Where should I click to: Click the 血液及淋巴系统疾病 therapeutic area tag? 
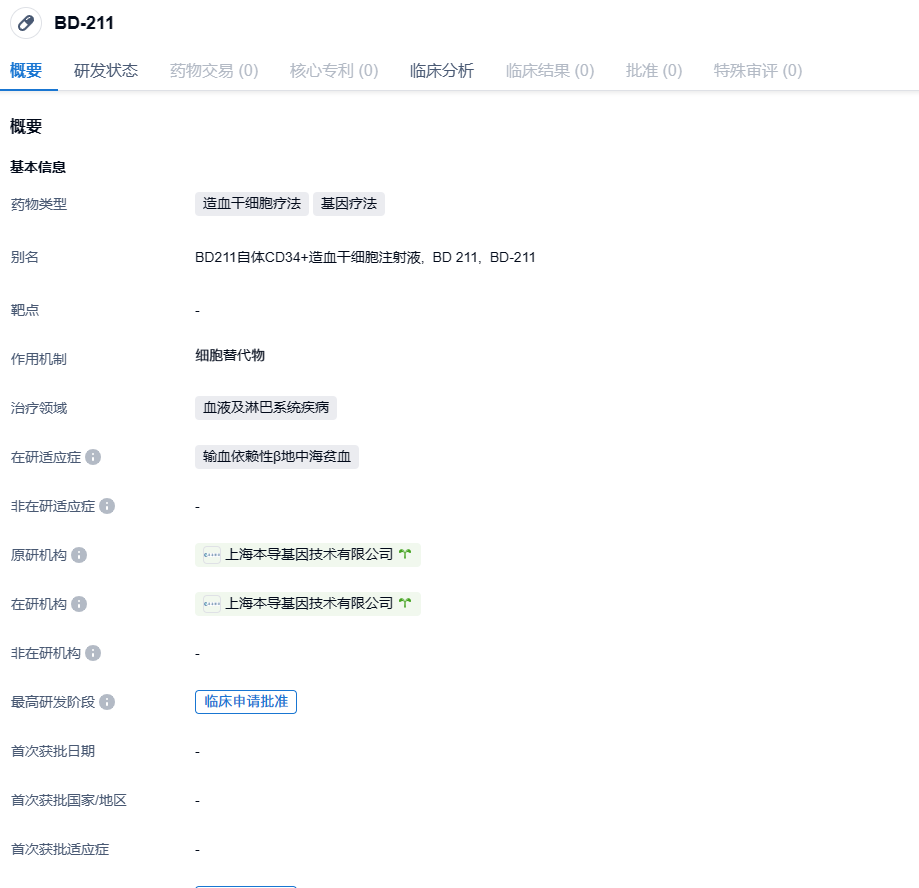pos(266,408)
